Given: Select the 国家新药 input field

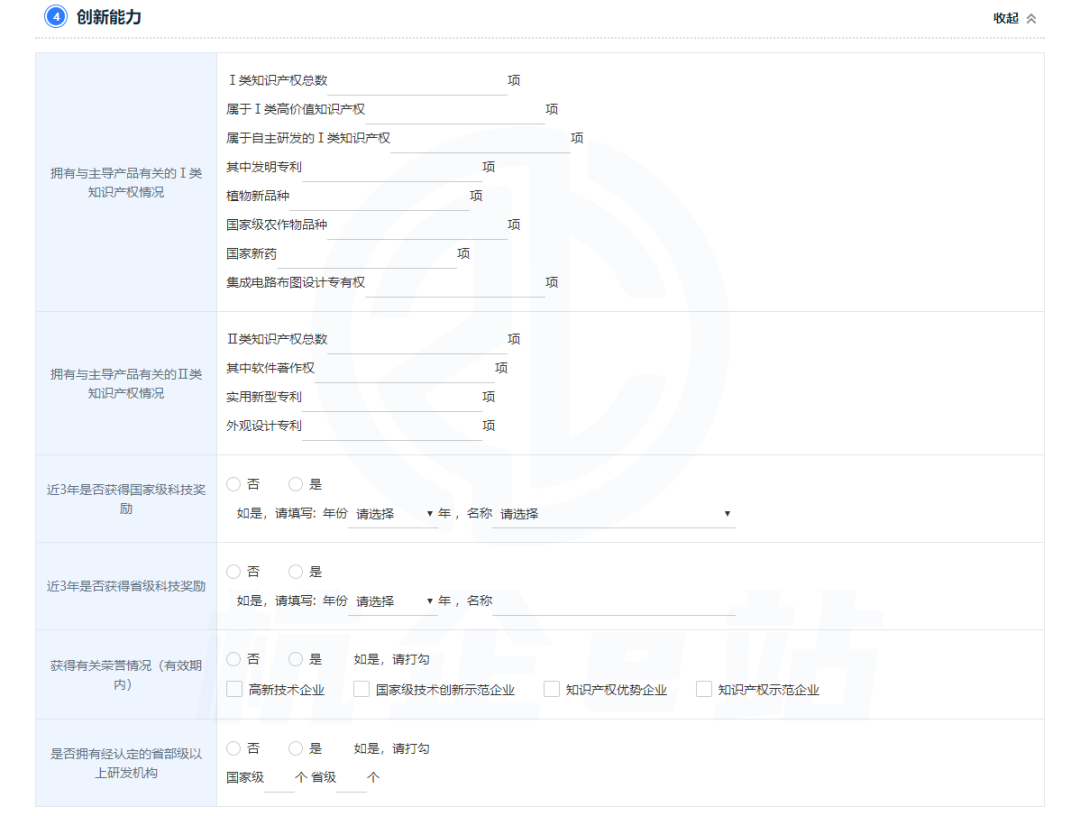Looking at the screenshot, I should [366, 255].
